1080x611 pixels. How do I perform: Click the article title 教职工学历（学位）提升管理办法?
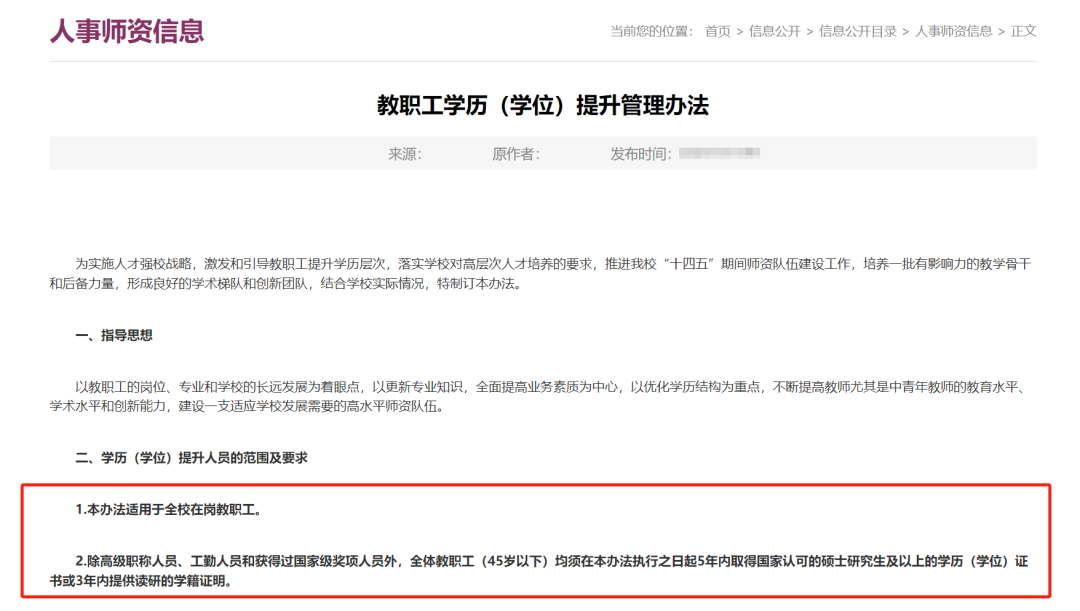(x=542, y=106)
